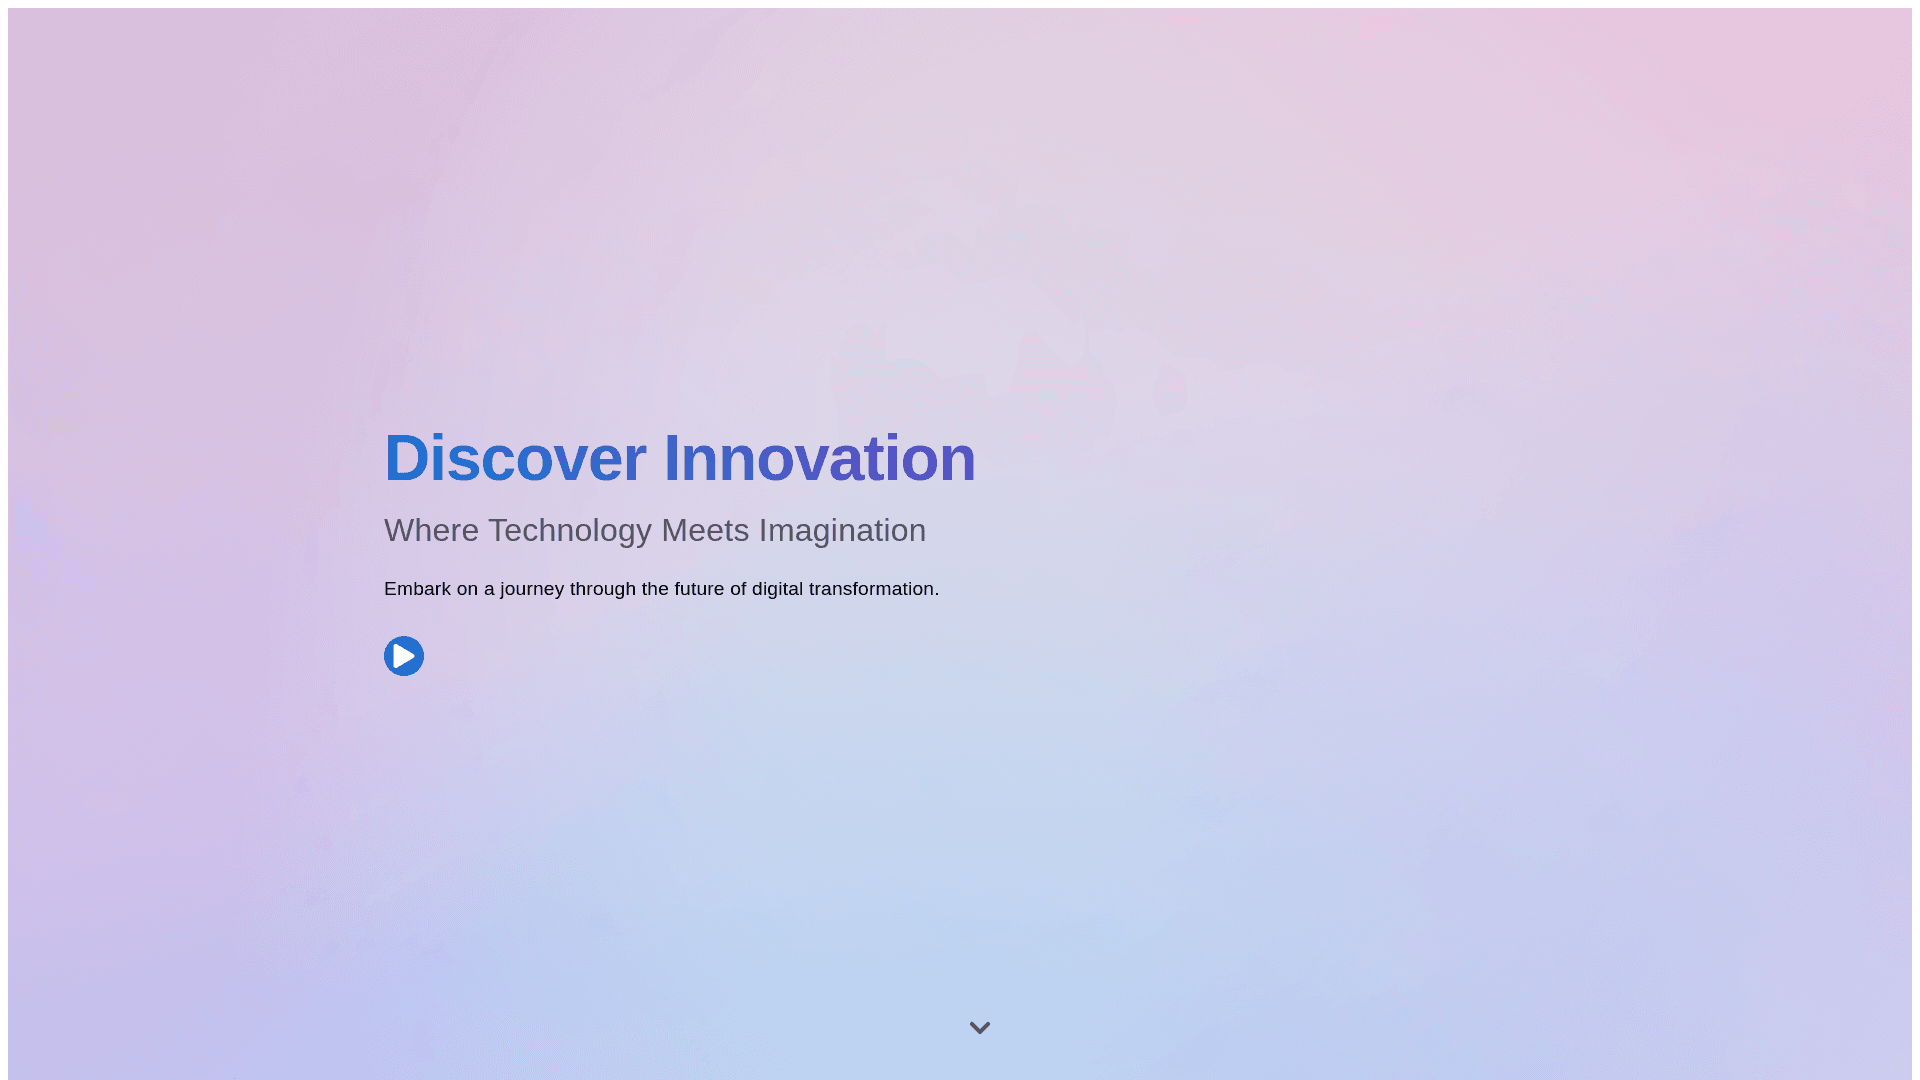The width and height of the screenshot is (1920, 1080).
Task: Click the Embark on a journey paragraph
Action: (661, 589)
